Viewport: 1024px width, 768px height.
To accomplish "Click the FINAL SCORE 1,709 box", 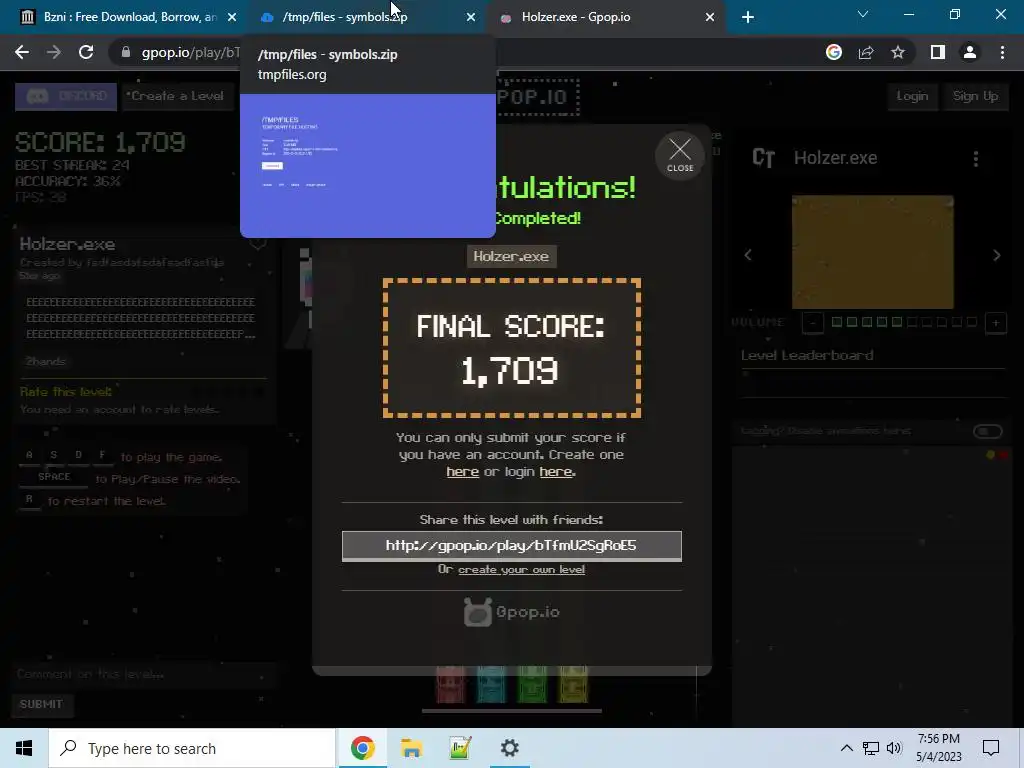I will [x=511, y=348].
